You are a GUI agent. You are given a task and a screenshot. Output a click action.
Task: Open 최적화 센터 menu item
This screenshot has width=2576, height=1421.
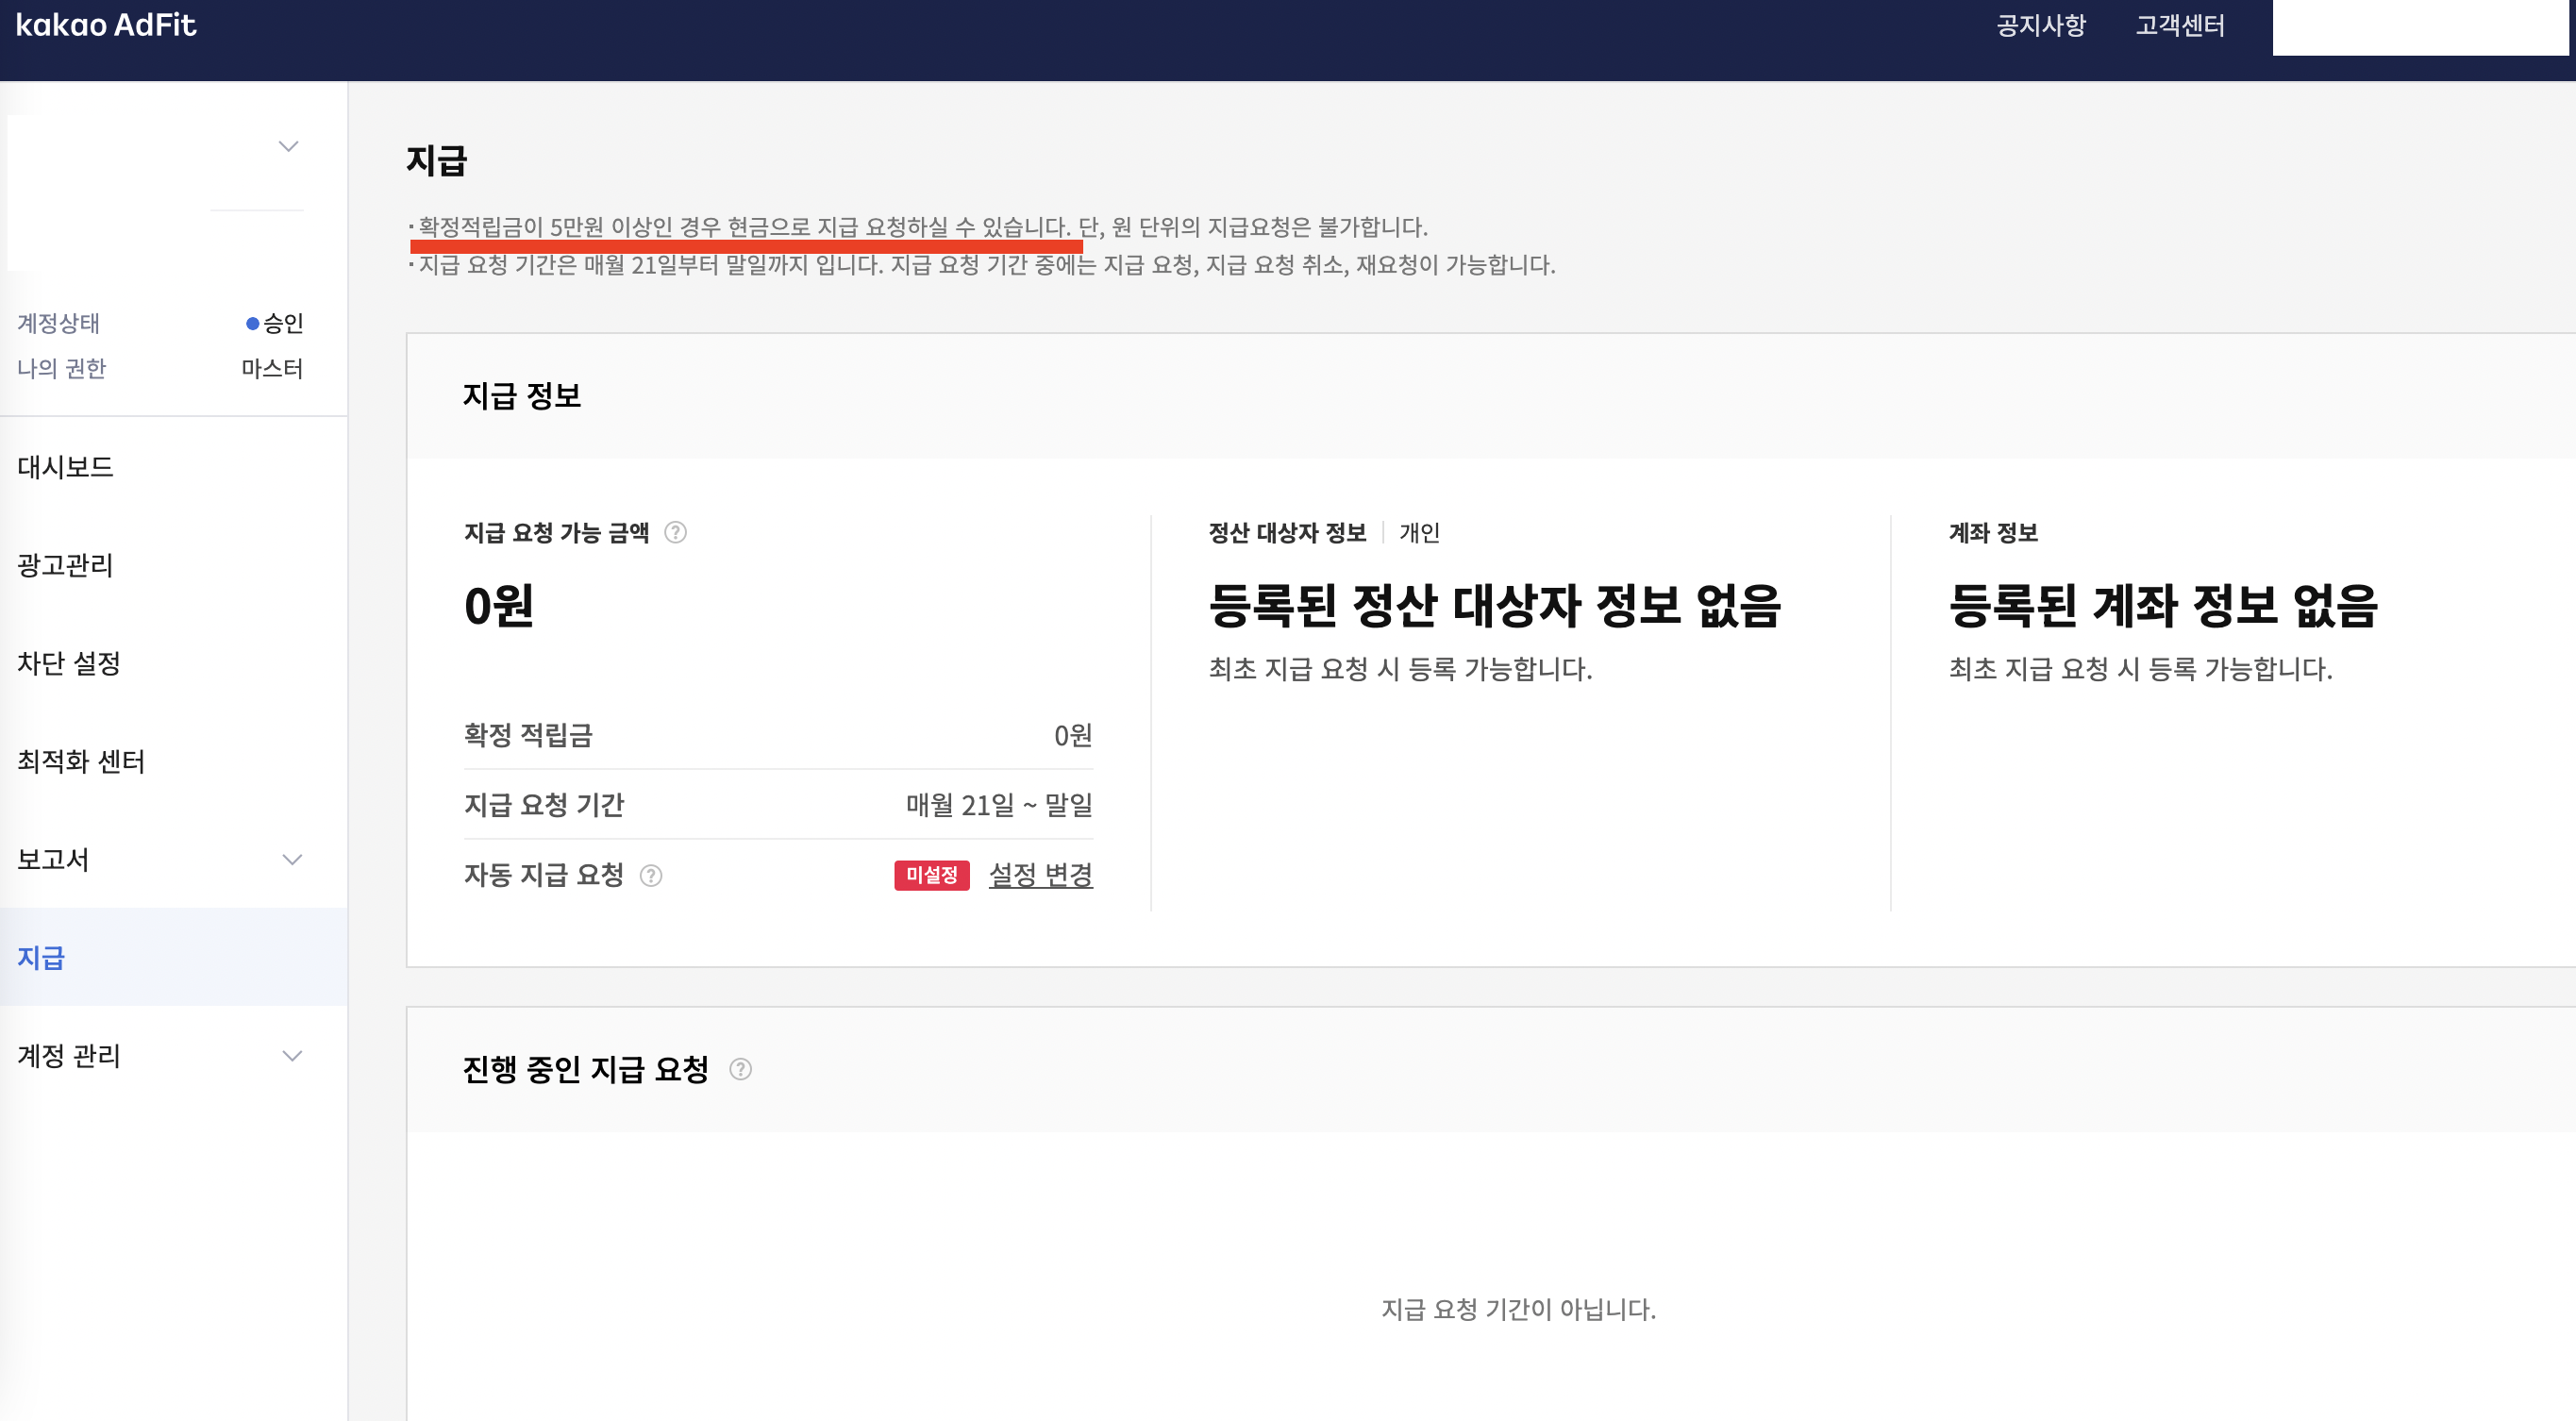tap(81, 761)
